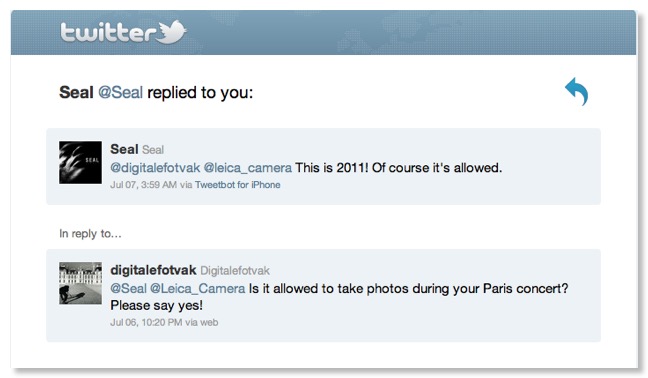Click the Twitter bird icon in header
Viewport: 648px width, 378px height.
click(x=172, y=31)
